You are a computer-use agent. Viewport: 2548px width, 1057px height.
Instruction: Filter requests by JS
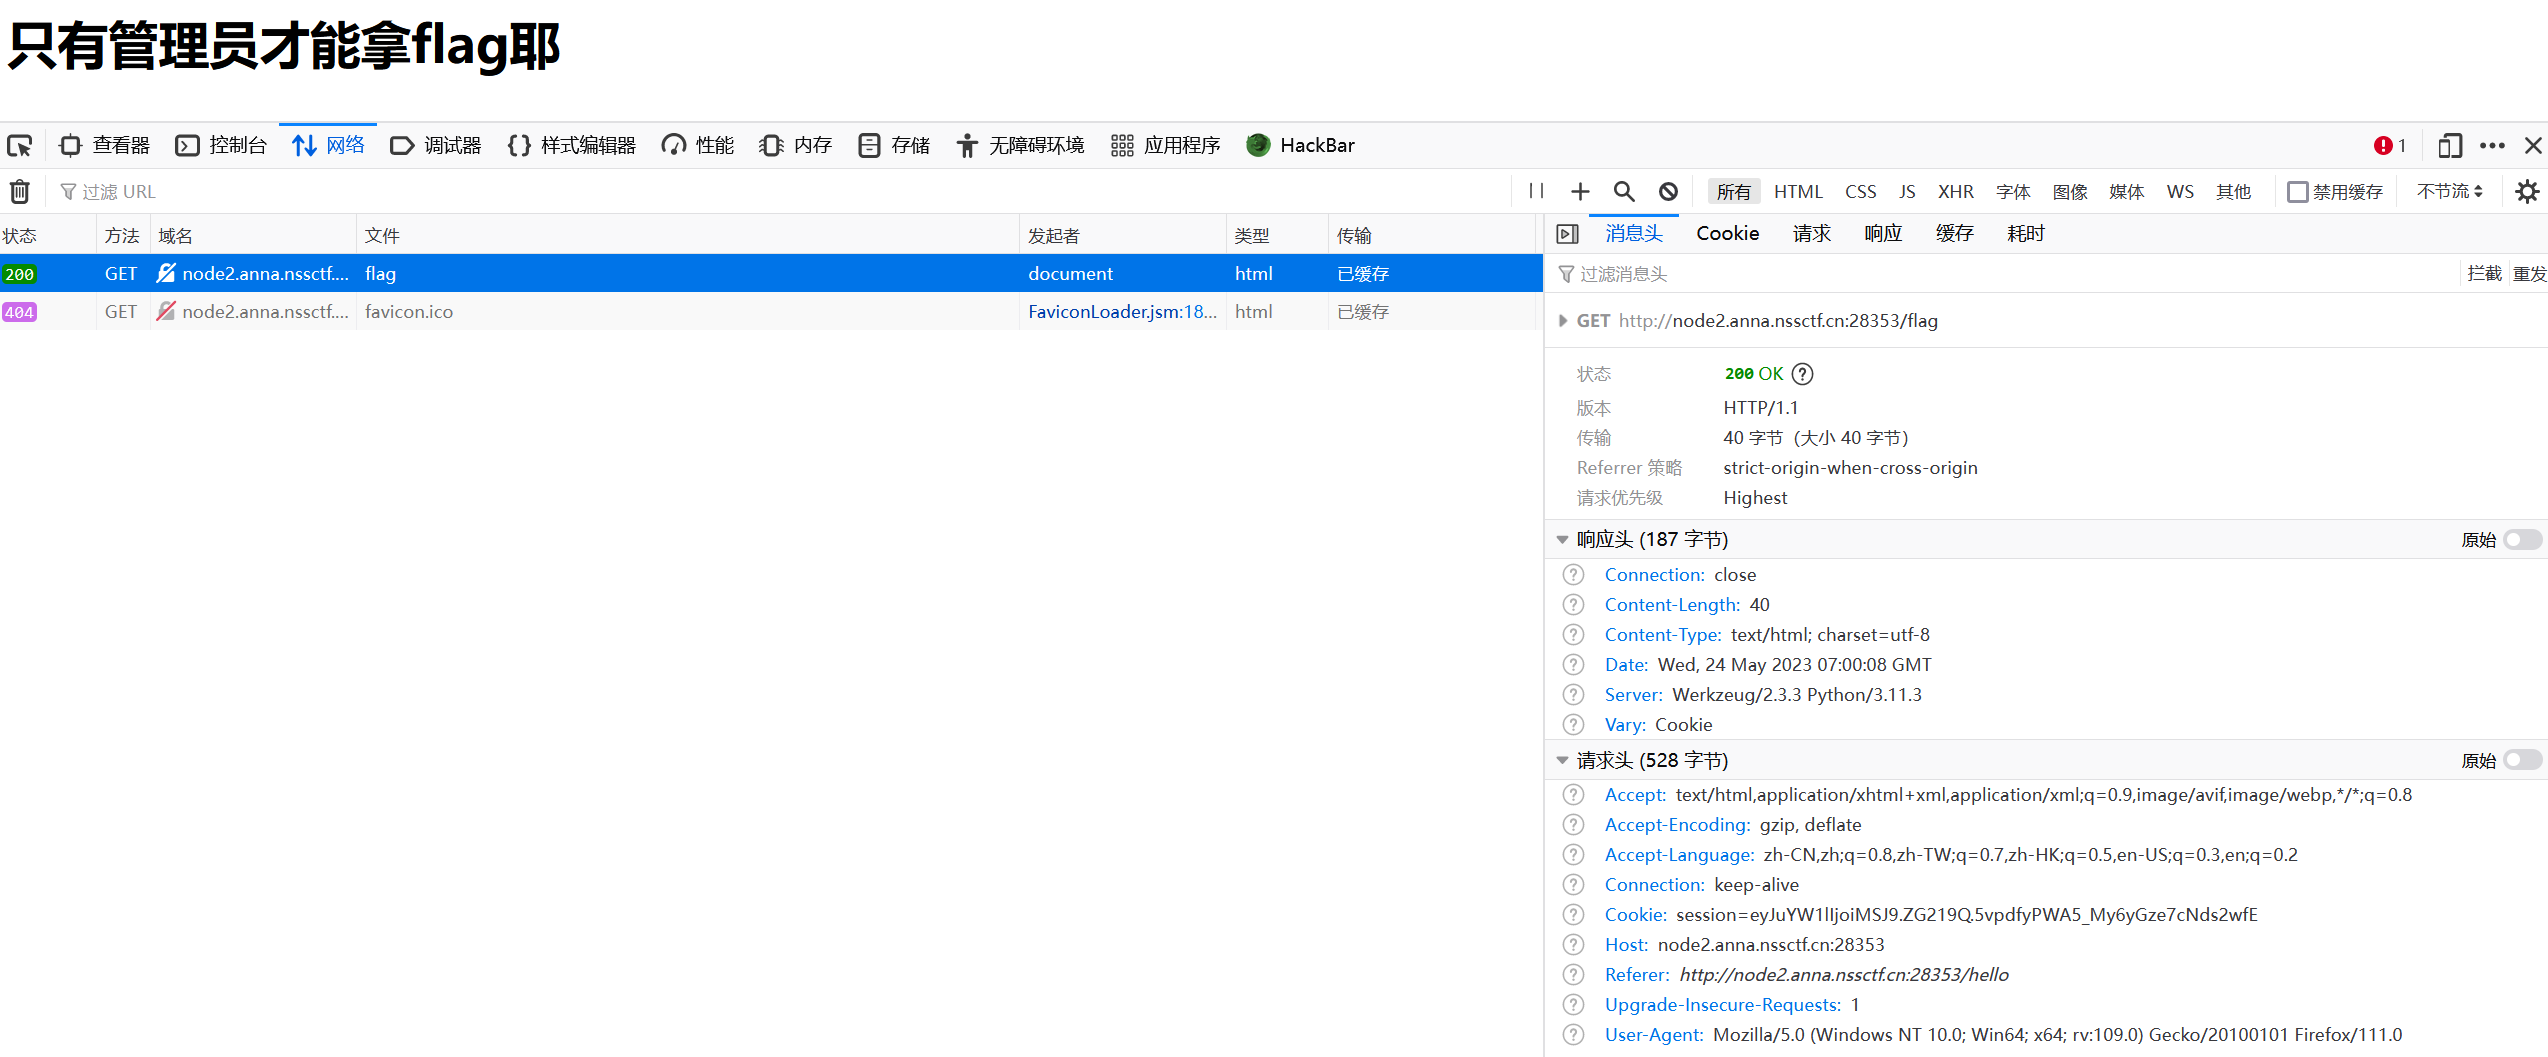click(1907, 191)
